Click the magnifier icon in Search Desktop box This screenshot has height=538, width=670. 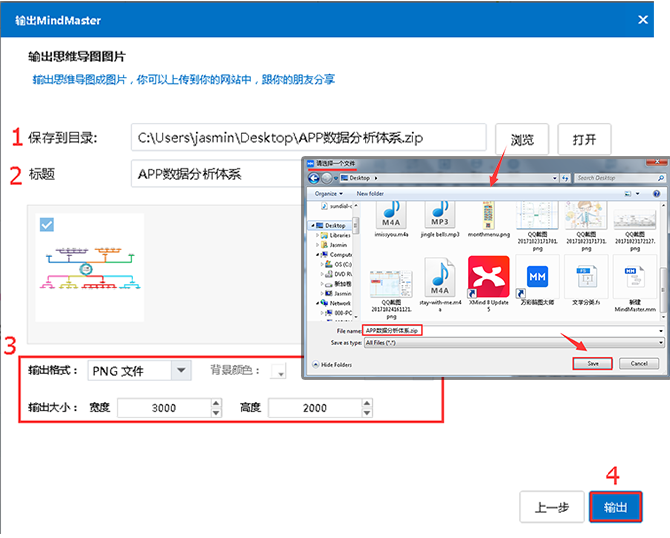click(x=661, y=178)
